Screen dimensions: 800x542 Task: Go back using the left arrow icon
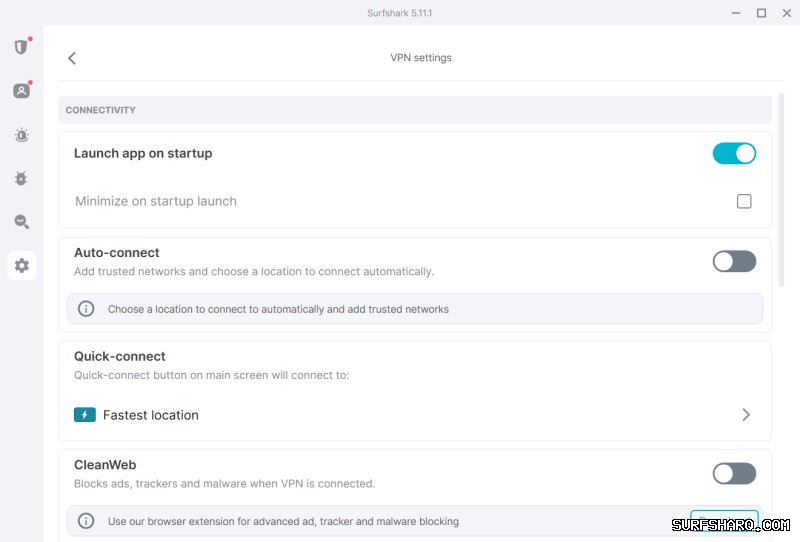72,58
